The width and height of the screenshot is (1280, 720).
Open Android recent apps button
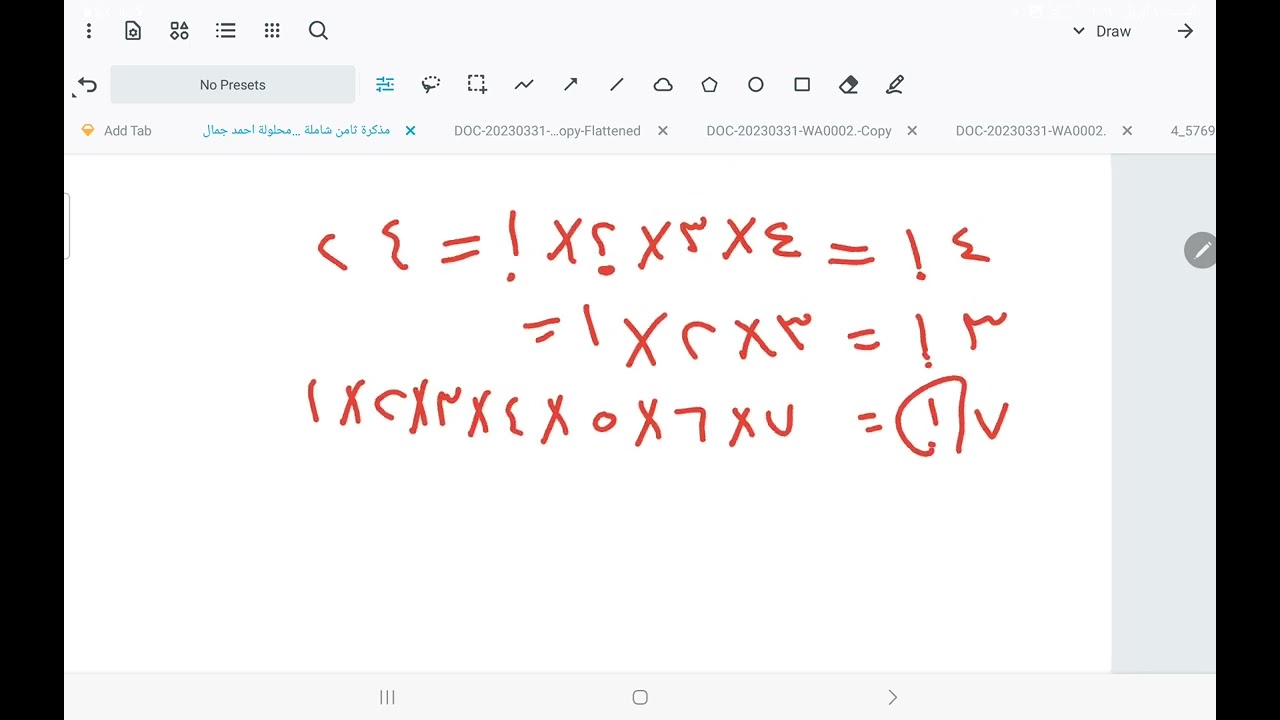tap(387, 698)
